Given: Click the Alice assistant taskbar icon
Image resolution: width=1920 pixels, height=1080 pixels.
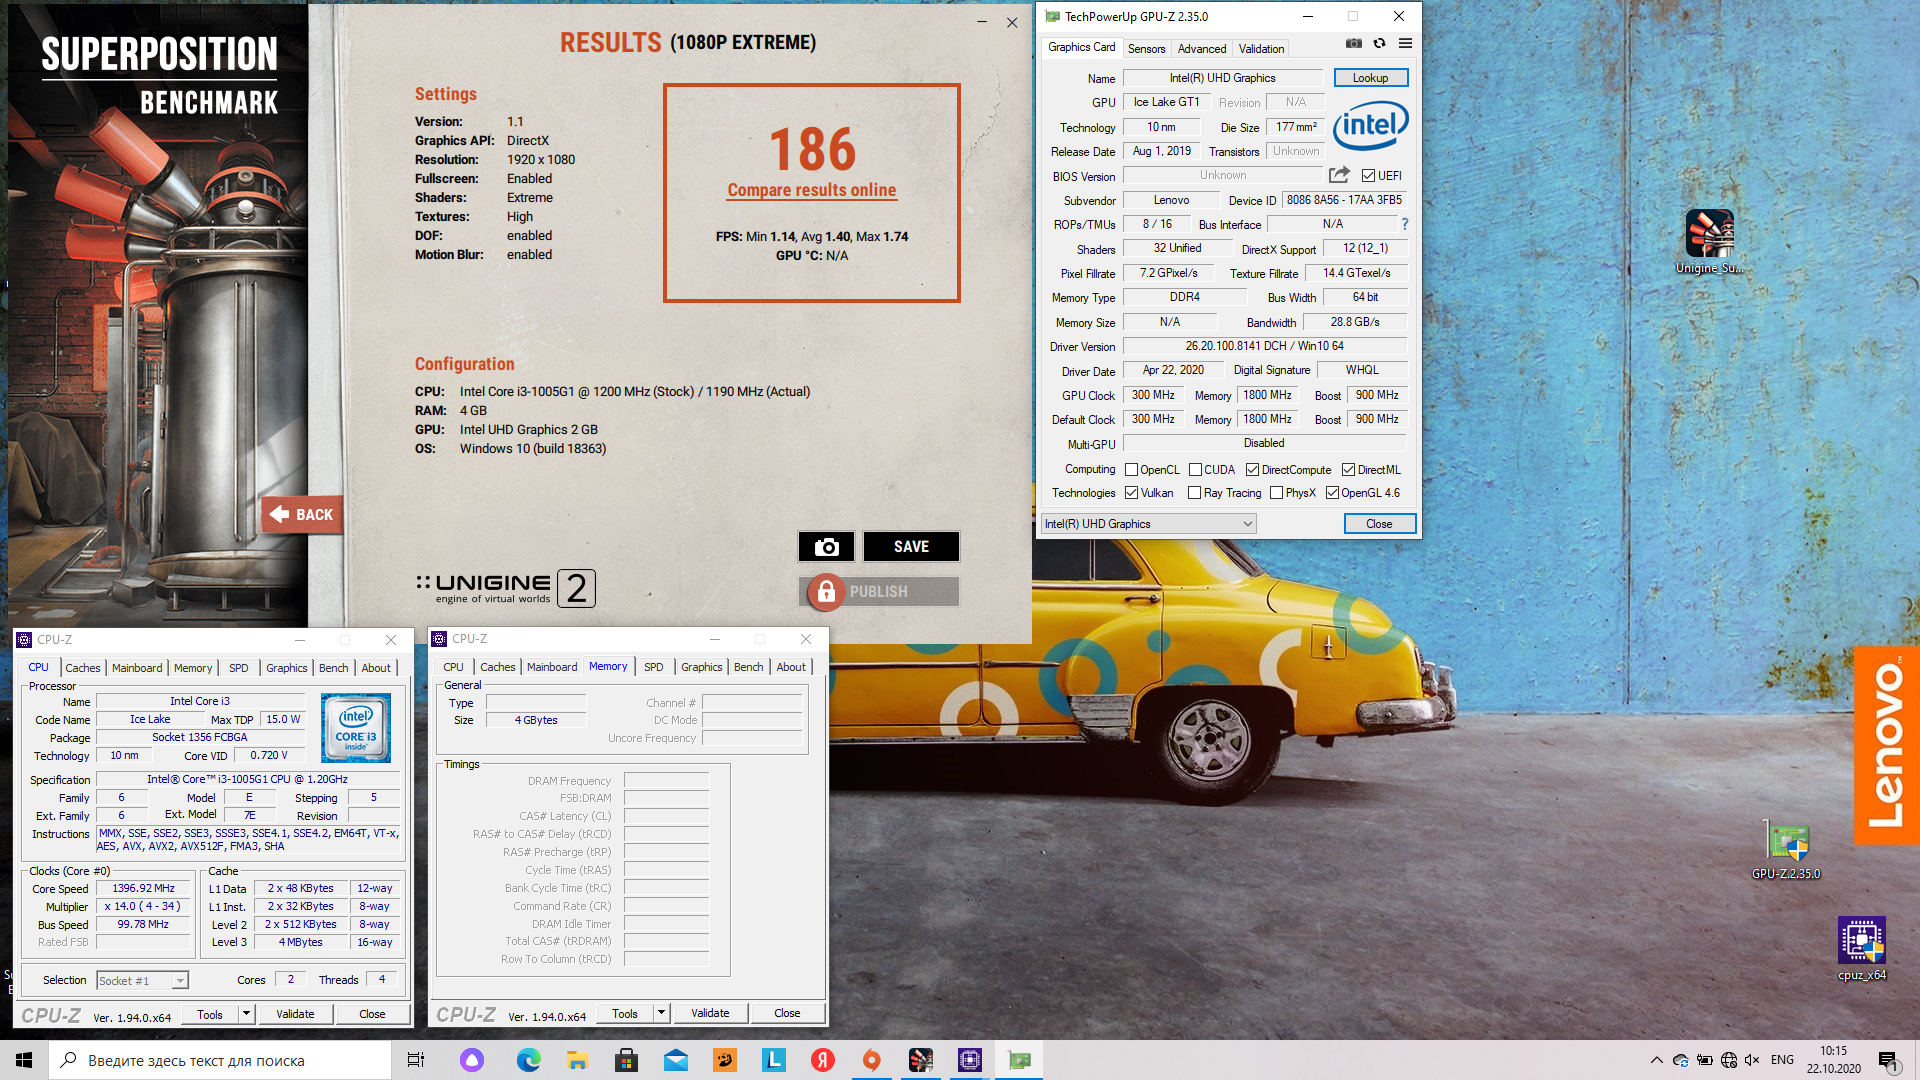Looking at the screenshot, I should point(472,1060).
